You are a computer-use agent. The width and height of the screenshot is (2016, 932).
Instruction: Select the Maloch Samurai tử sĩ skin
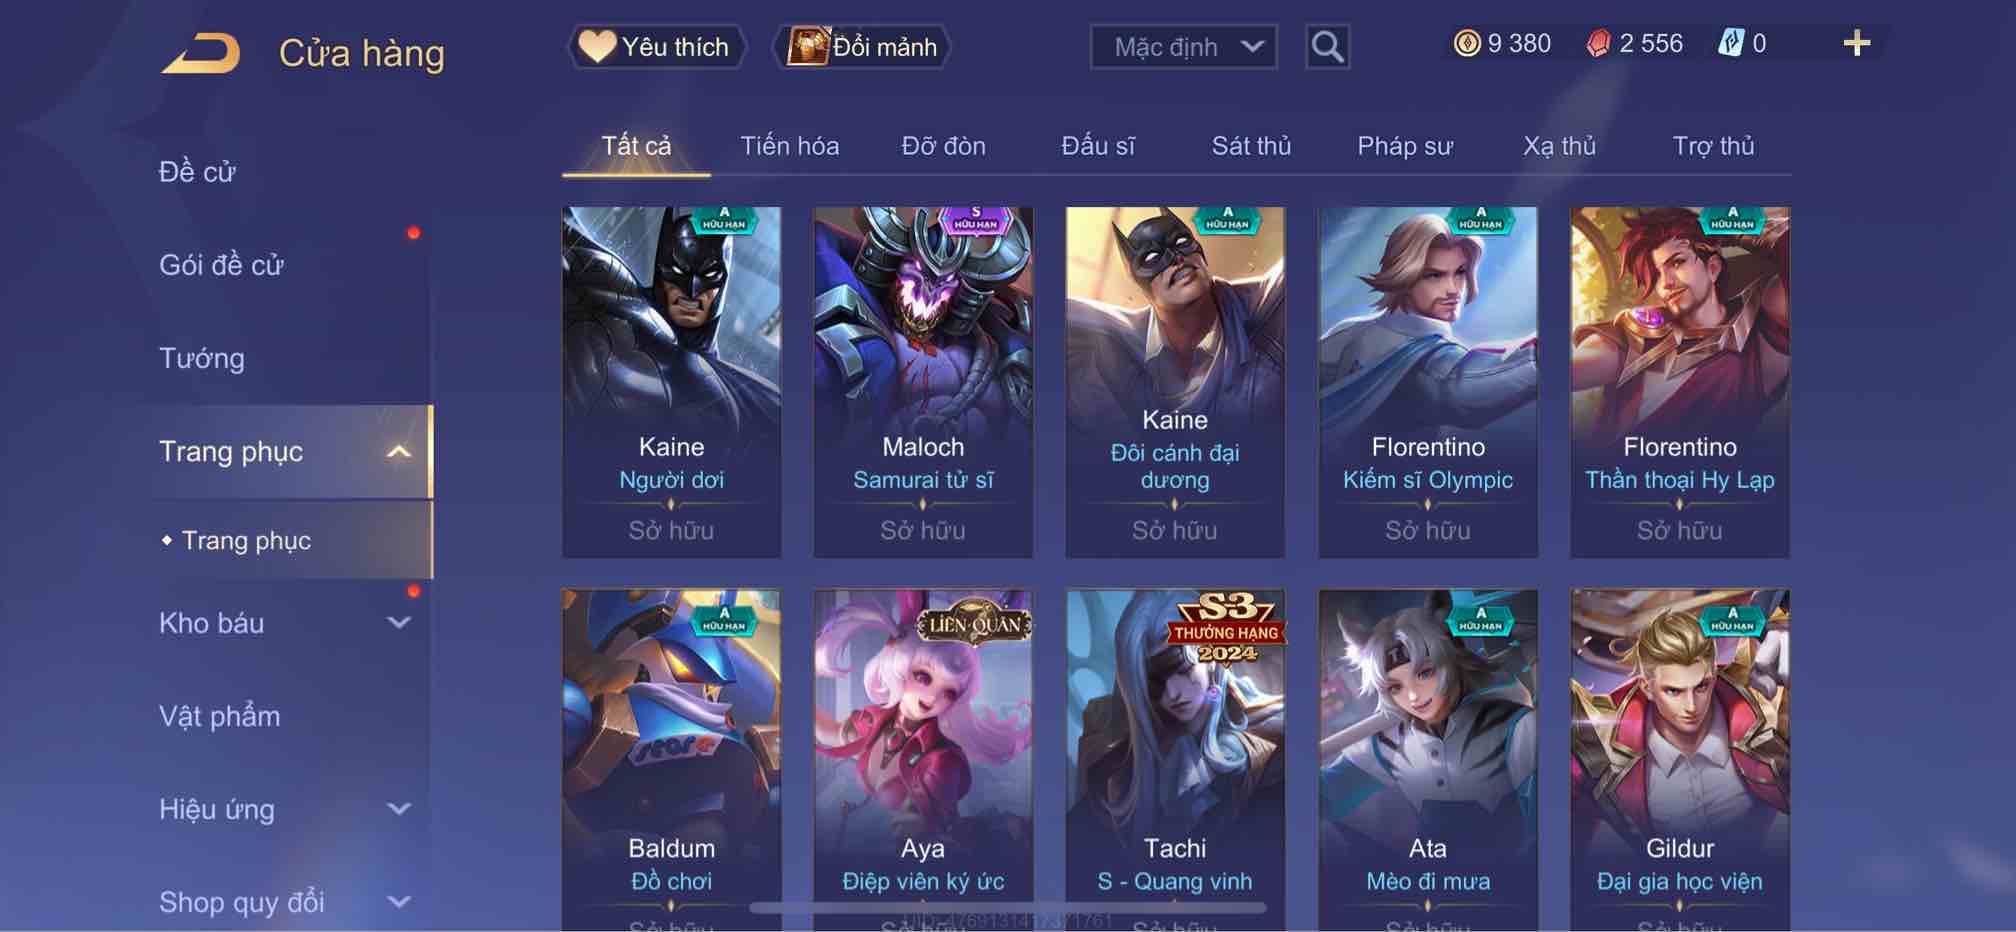click(923, 382)
